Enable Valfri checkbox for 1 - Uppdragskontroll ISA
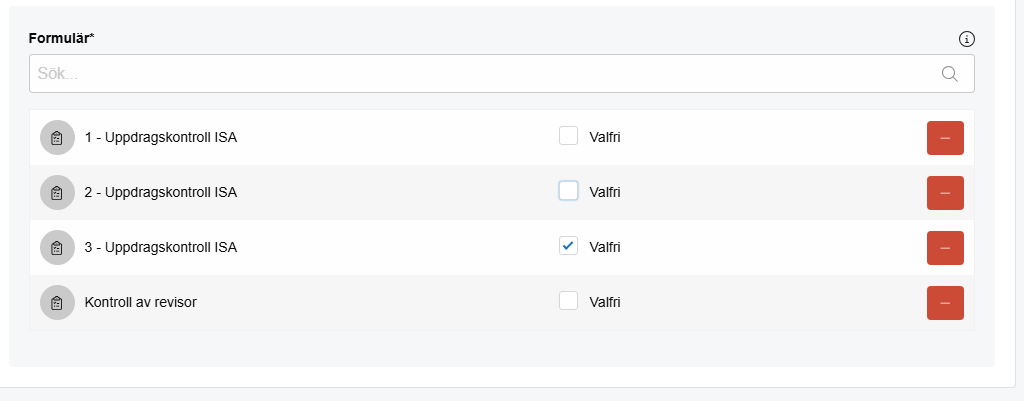1024x401 pixels. click(568, 136)
